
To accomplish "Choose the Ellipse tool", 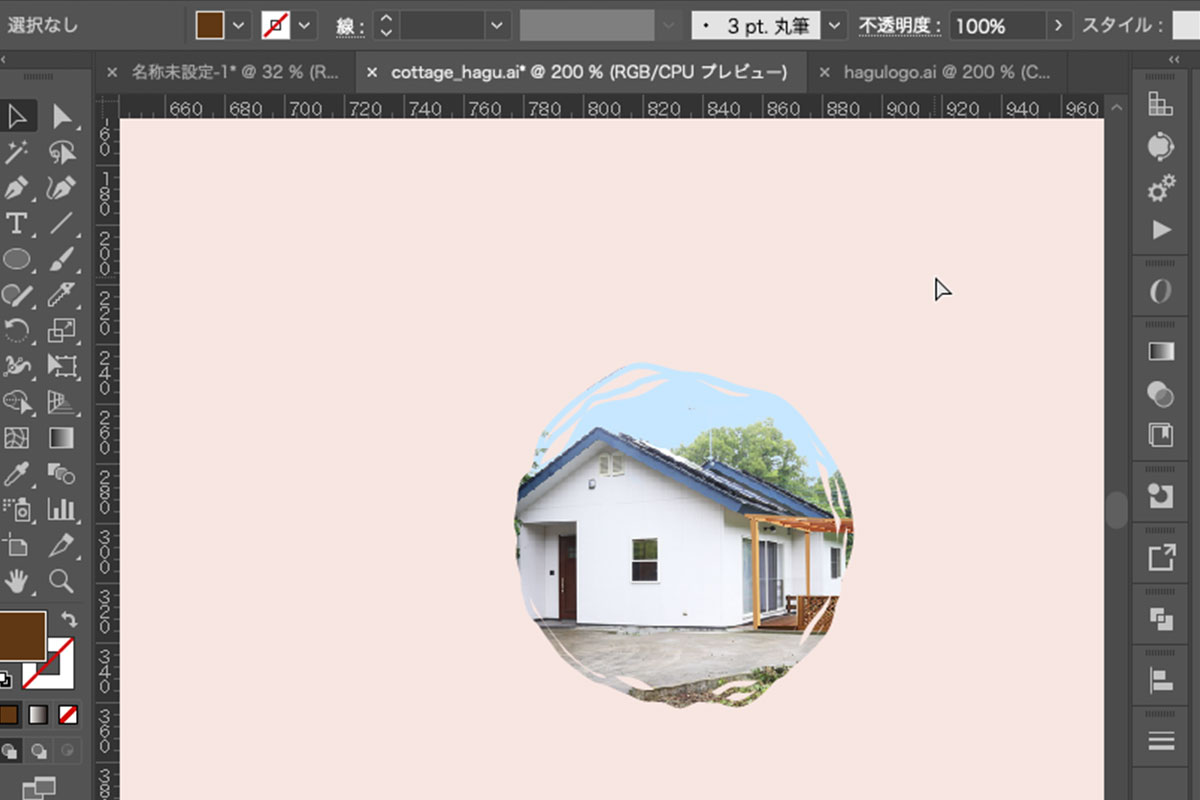I will [x=16, y=259].
